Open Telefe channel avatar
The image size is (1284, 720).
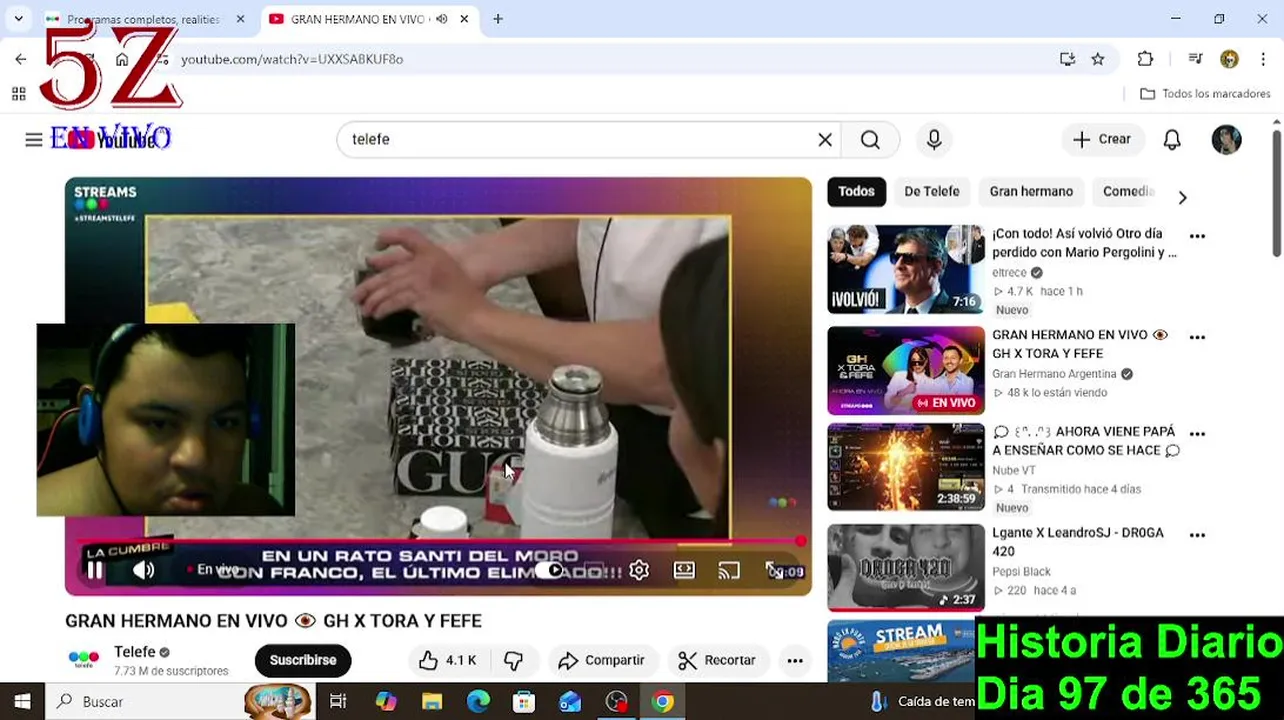pos(84,659)
